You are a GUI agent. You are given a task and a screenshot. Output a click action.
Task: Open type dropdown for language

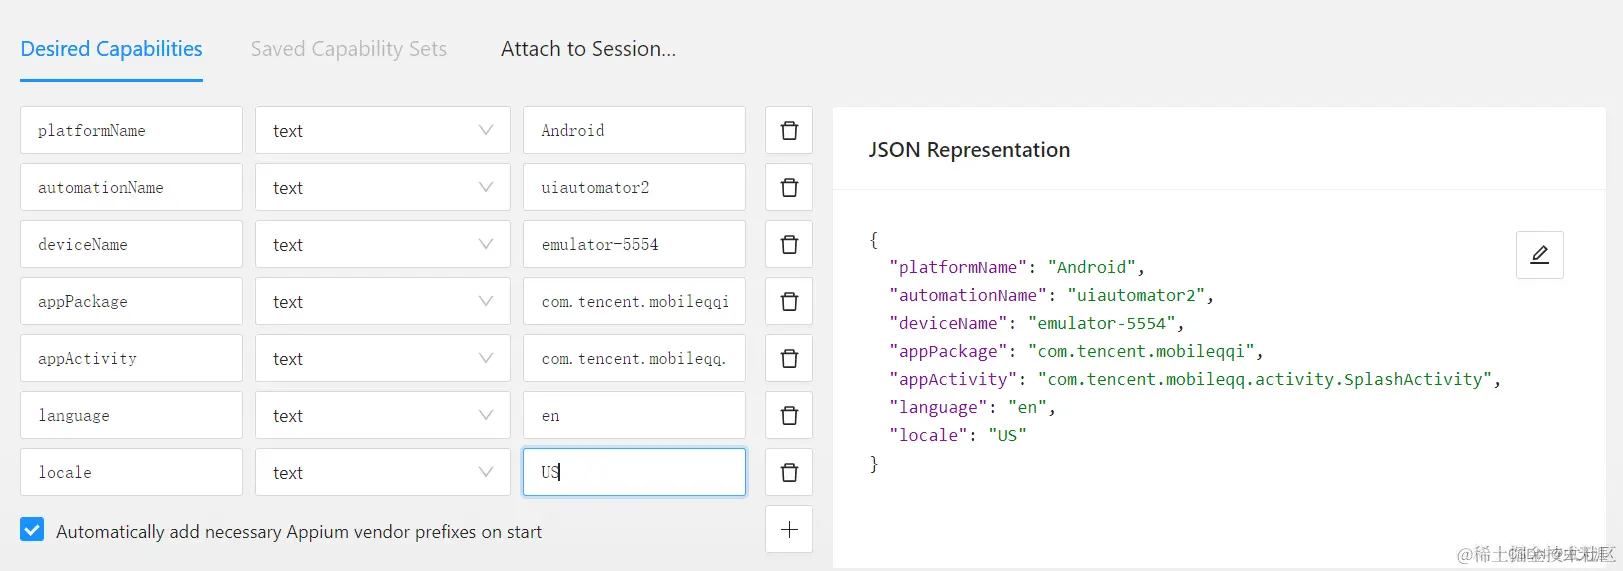(383, 415)
